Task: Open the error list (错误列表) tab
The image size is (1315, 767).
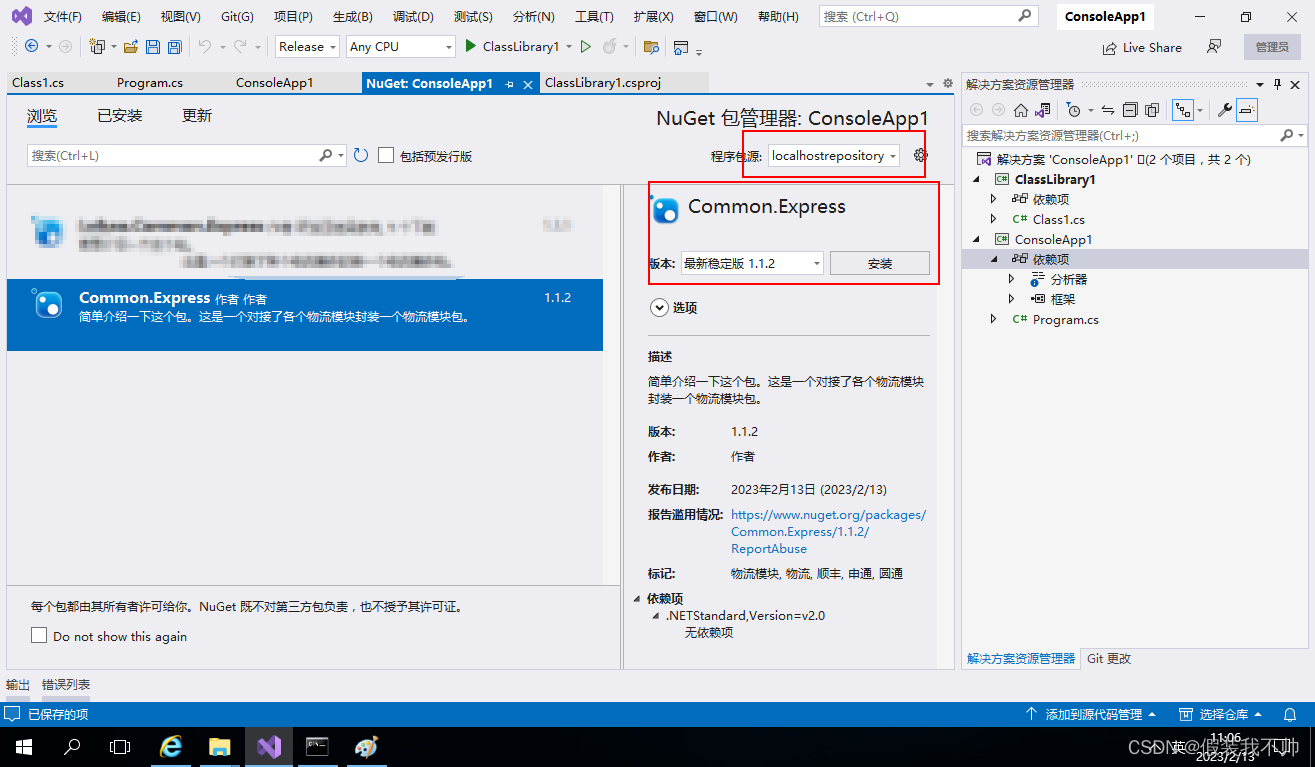Action: 66,685
